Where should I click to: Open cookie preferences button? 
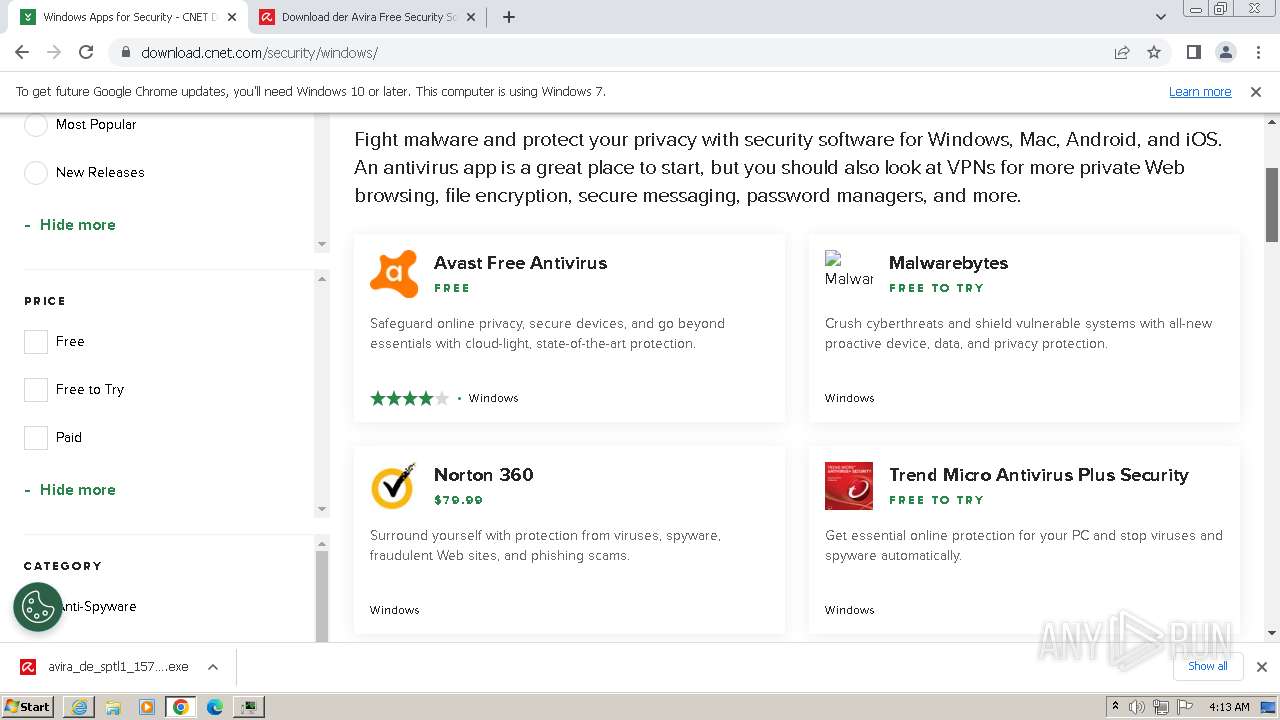[38, 607]
